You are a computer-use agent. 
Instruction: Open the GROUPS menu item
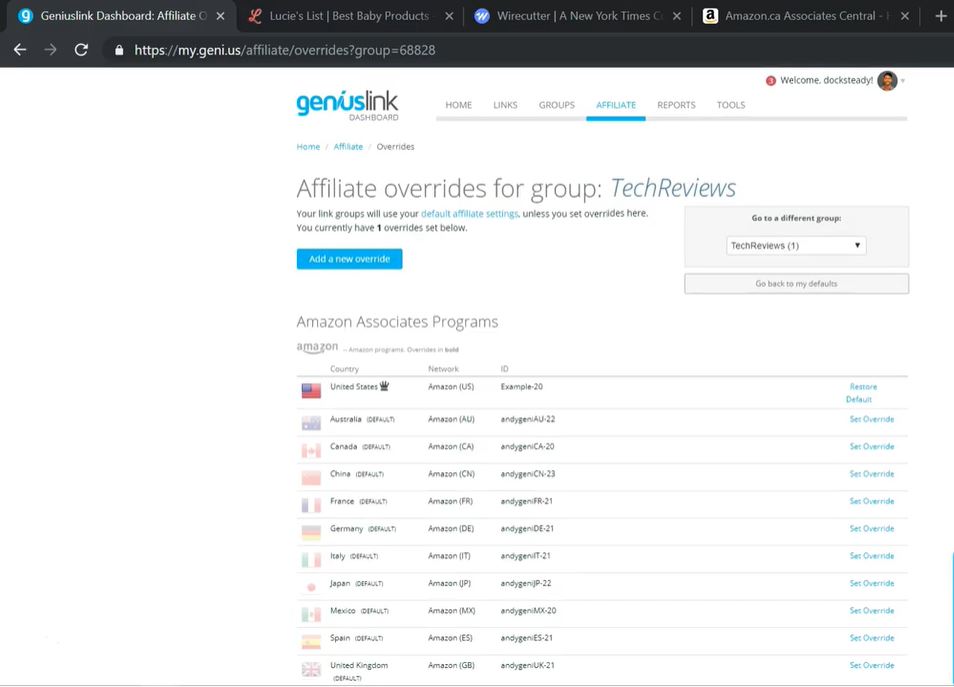click(x=557, y=105)
